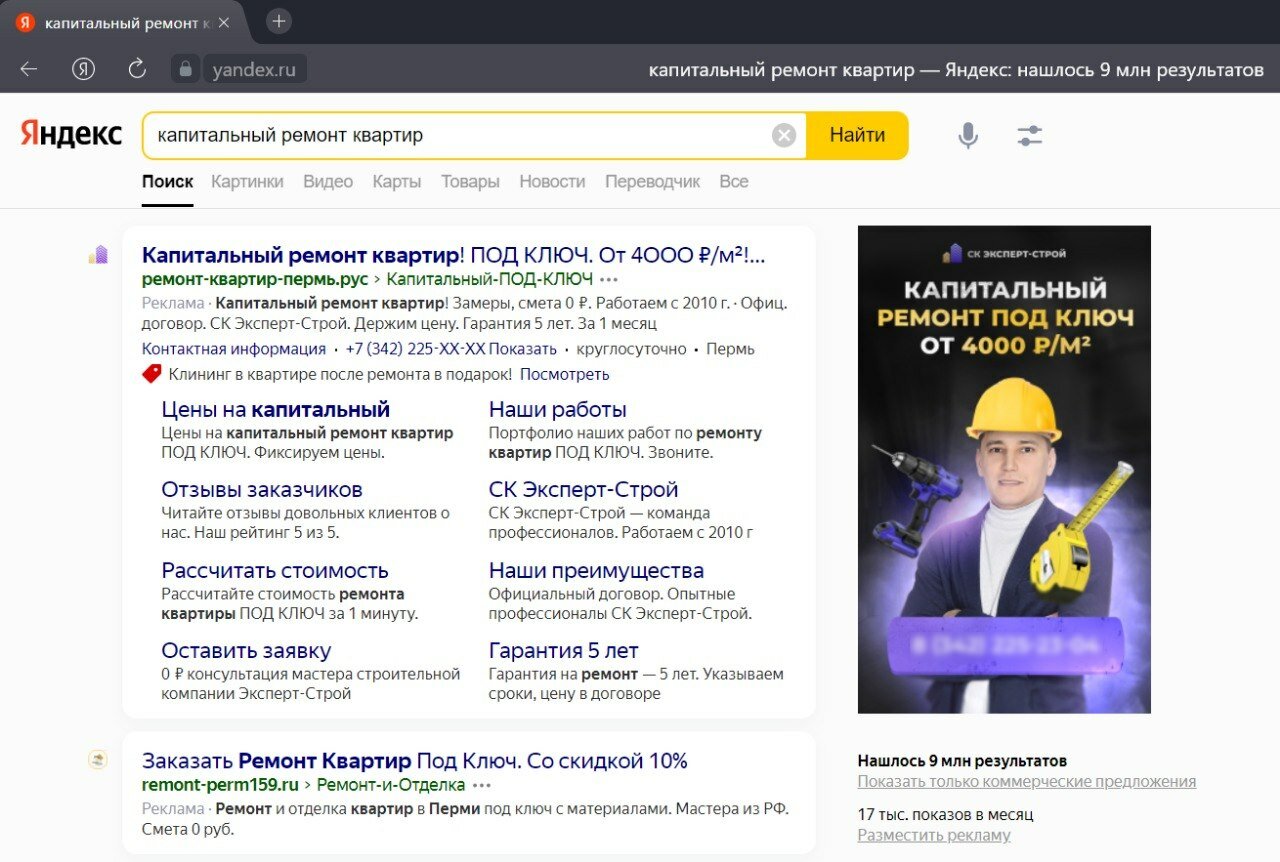Click the Посмотреть promo link
Image resolution: width=1280 pixels, height=862 pixels.
tap(564, 374)
